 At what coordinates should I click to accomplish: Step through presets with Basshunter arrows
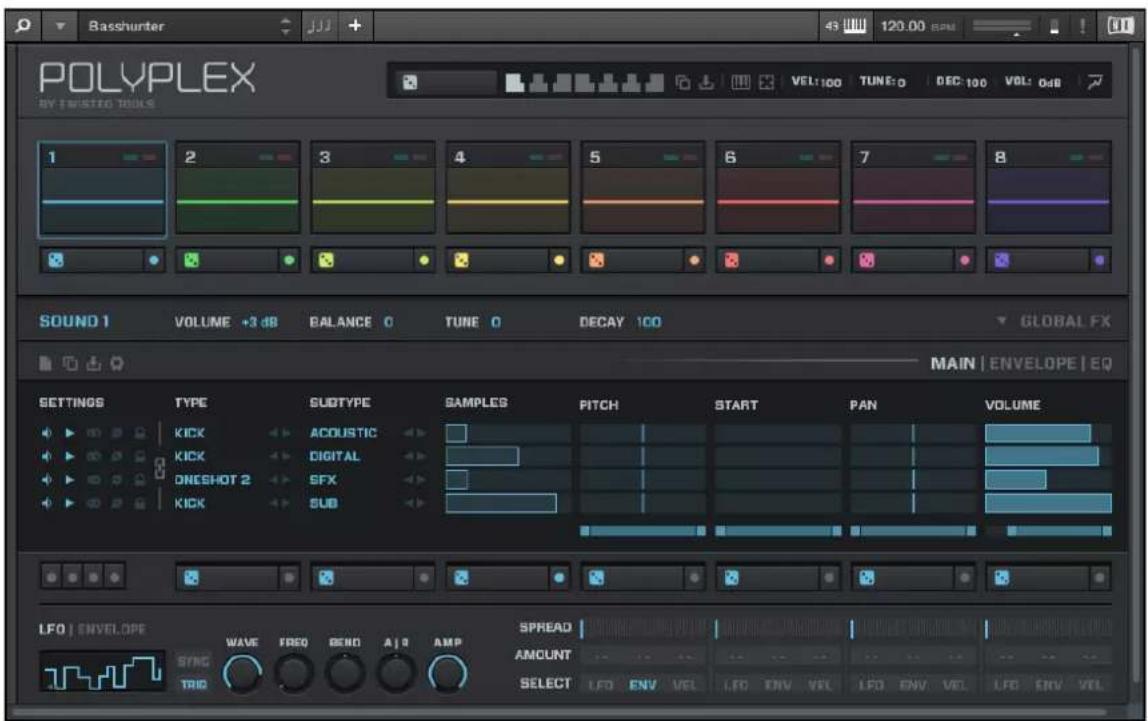tap(286, 26)
